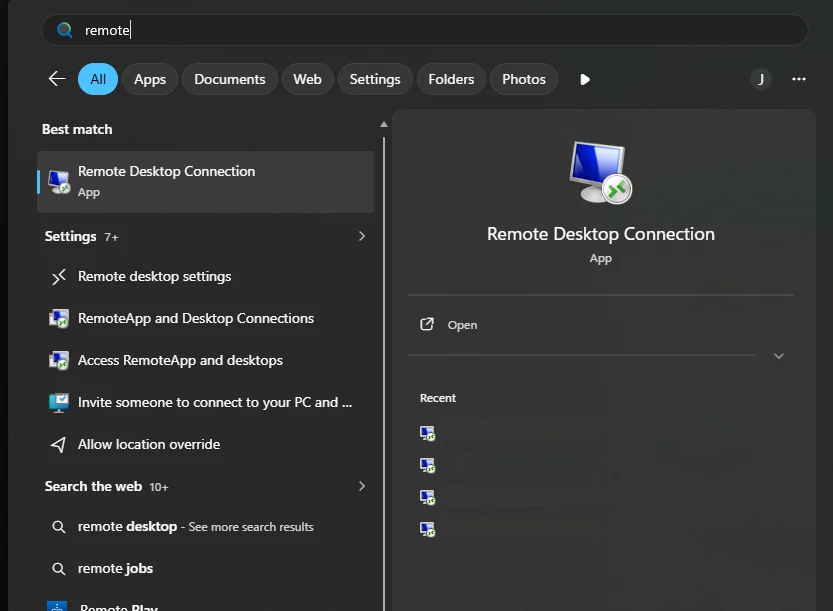Click the Settings section heading

(x=70, y=236)
